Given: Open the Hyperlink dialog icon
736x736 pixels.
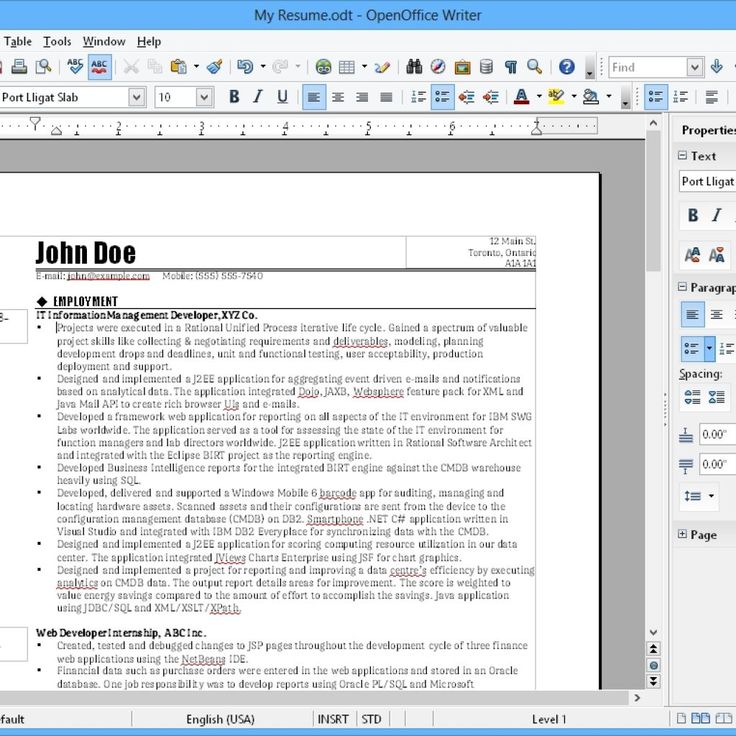Looking at the screenshot, I should click(x=323, y=67).
